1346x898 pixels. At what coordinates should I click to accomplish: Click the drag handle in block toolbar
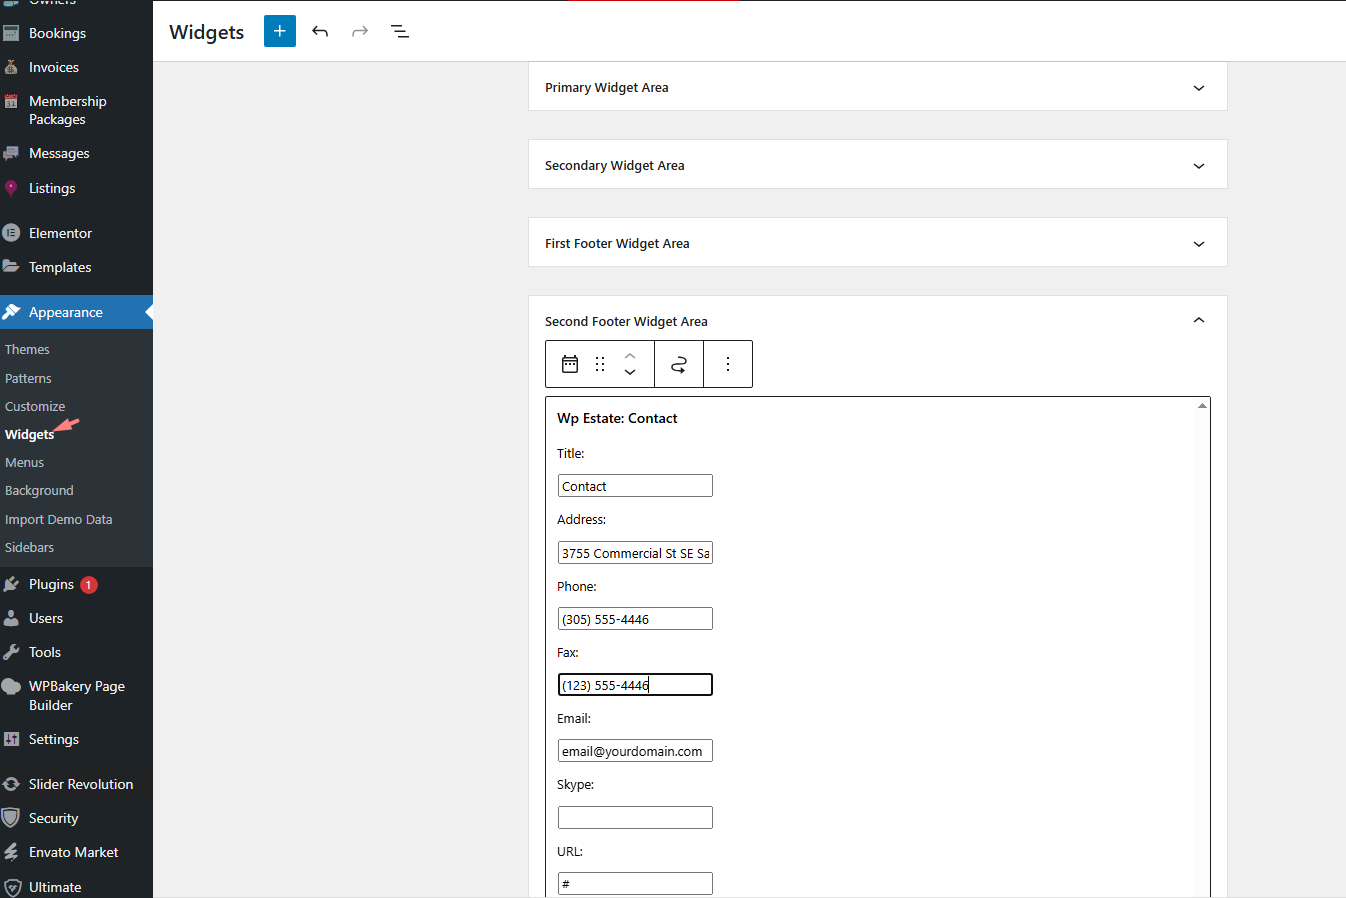click(x=600, y=364)
